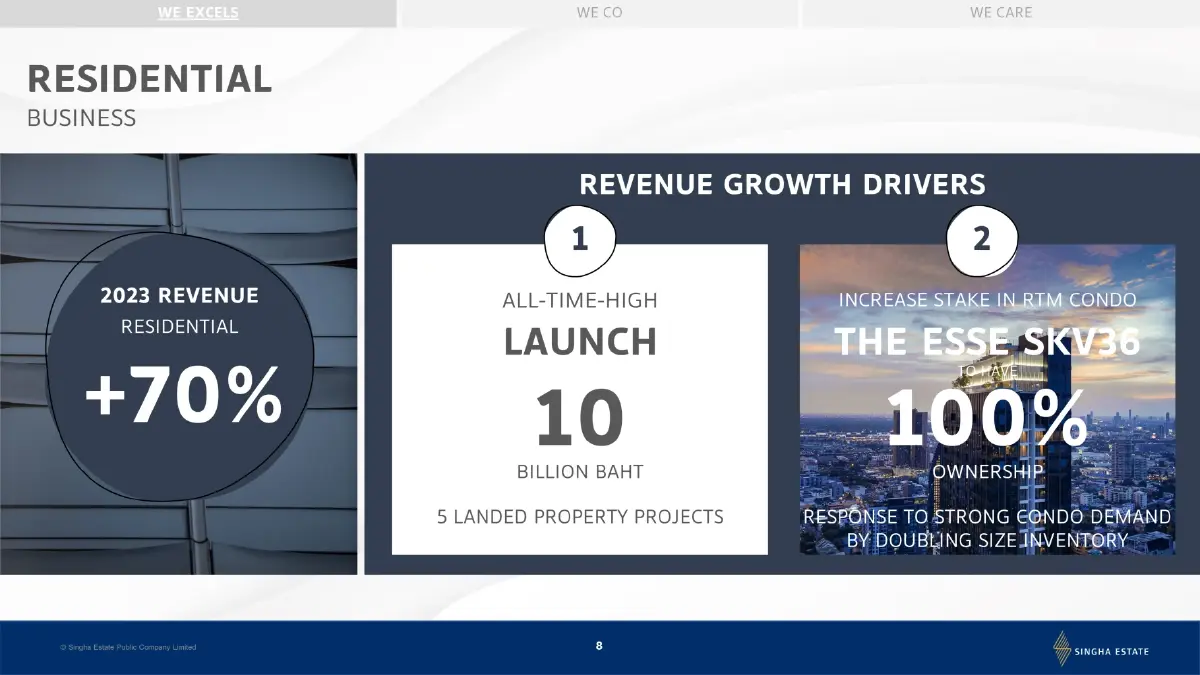Click the large '10' above BILLION BAHT

click(580, 417)
